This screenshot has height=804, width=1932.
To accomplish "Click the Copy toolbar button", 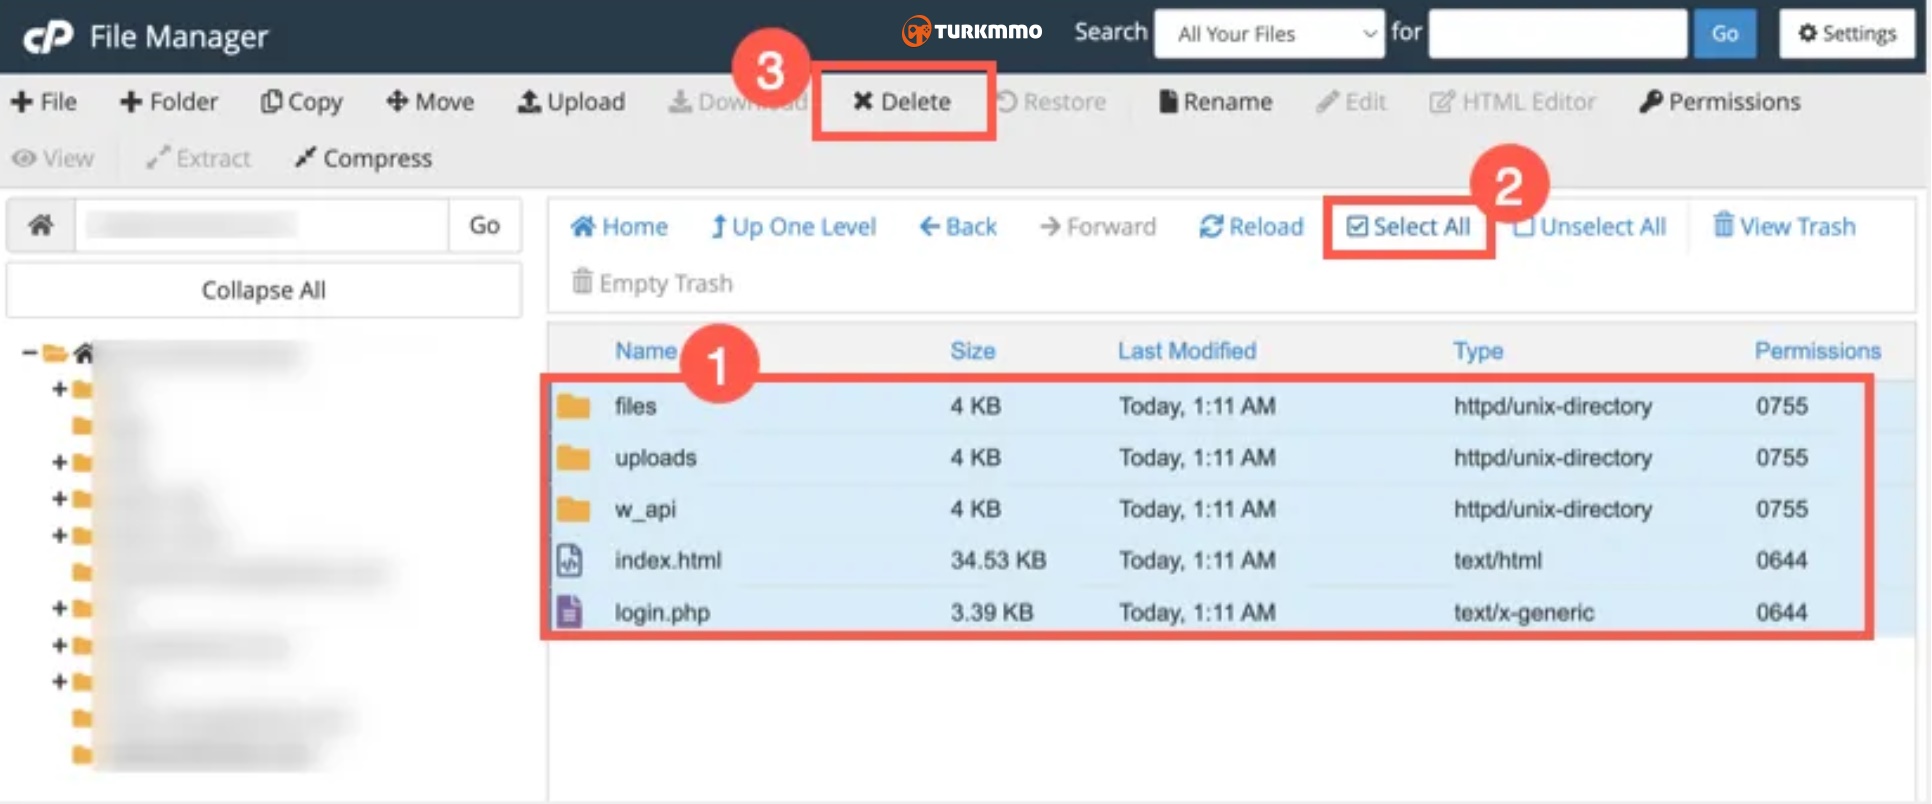I will [x=301, y=102].
